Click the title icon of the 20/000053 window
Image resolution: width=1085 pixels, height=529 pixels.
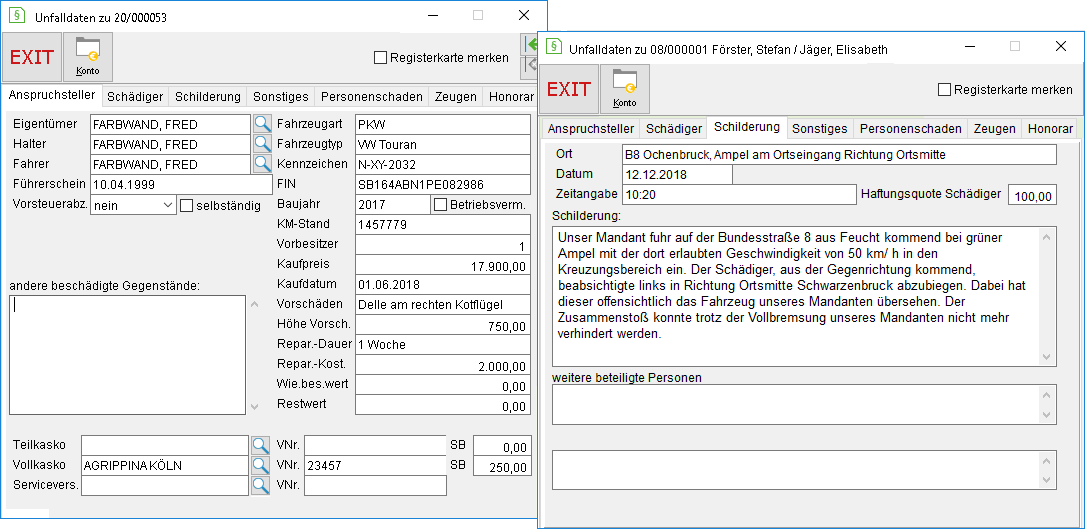pyautogui.click(x=16, y=17)
